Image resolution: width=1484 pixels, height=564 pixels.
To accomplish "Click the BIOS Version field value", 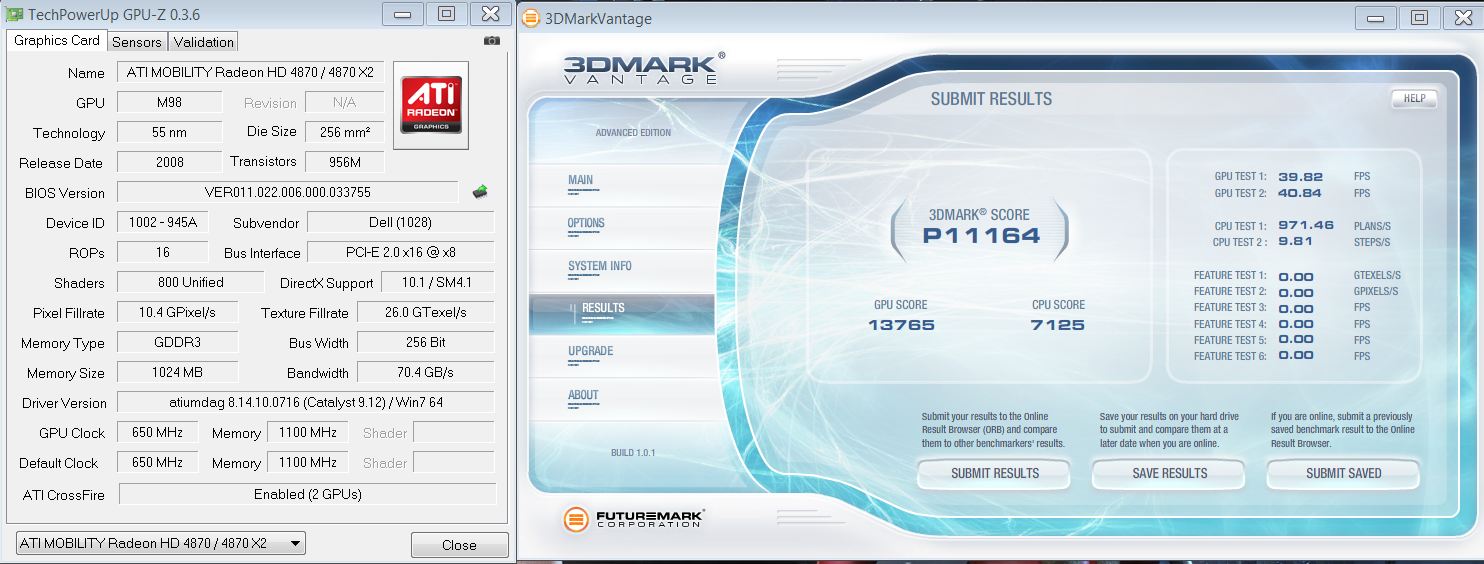I will coord(288,192).
